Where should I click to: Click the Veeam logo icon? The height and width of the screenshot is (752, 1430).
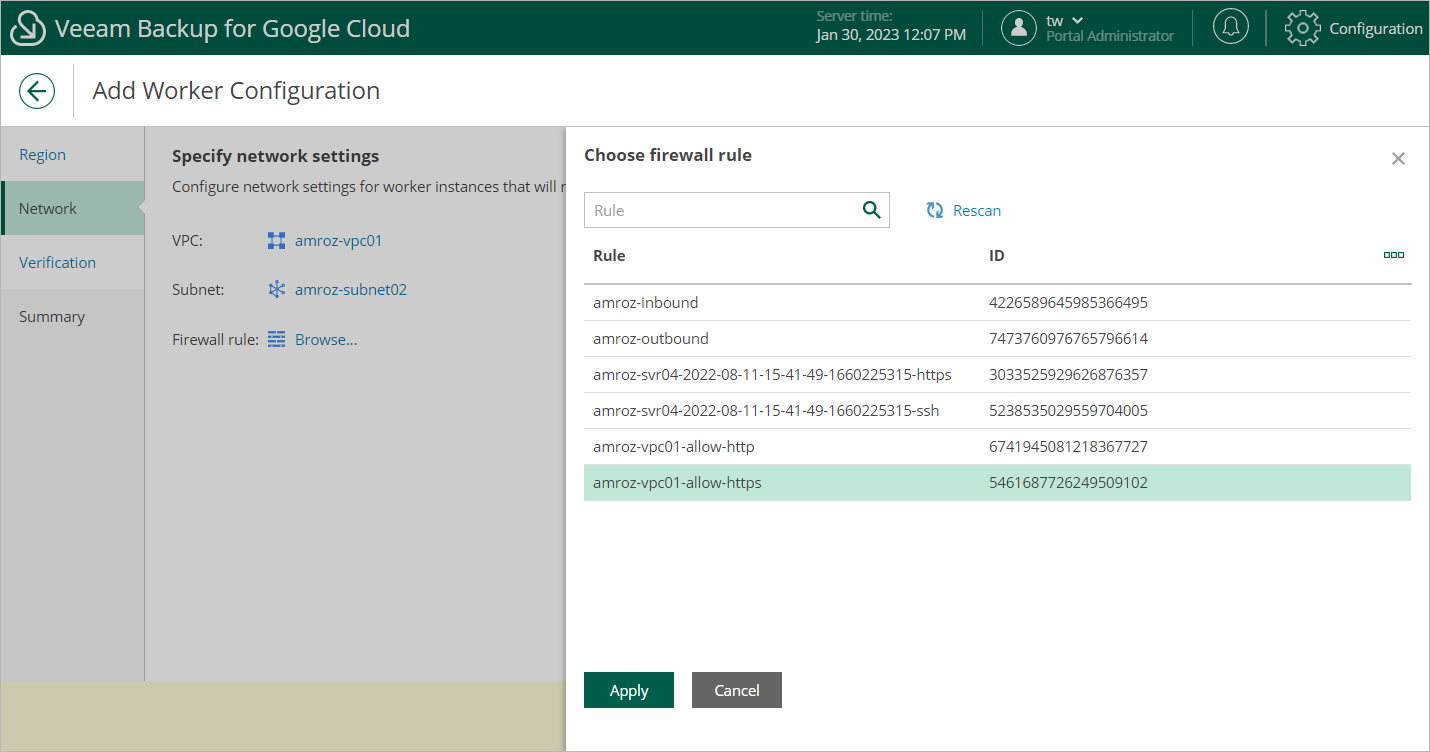coord(28,28)
